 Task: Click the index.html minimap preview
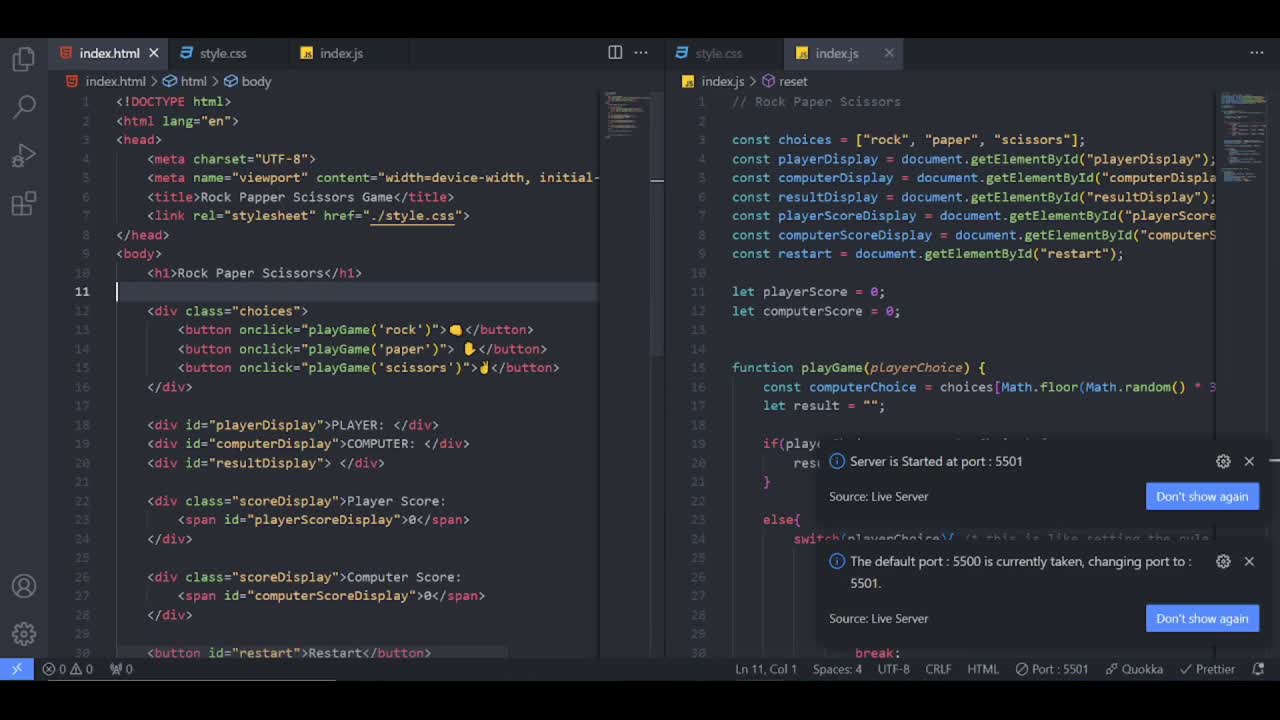624,115
